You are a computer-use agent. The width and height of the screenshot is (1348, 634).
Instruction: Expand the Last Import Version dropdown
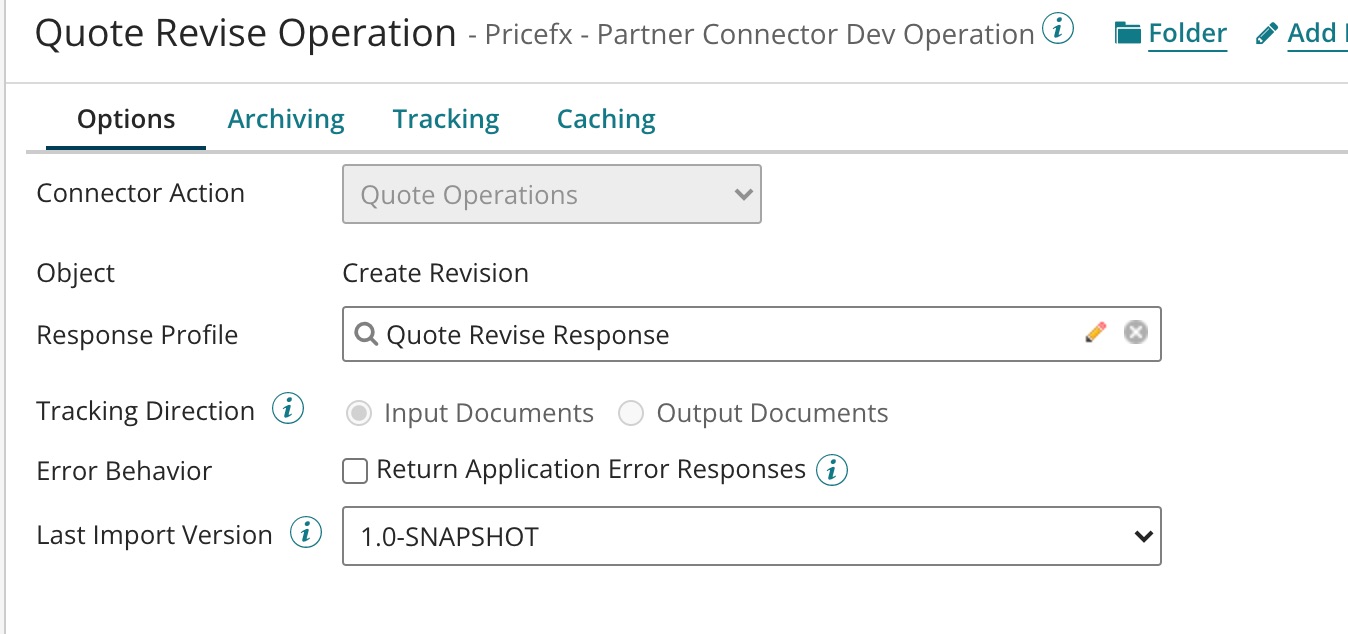(751, 536)
